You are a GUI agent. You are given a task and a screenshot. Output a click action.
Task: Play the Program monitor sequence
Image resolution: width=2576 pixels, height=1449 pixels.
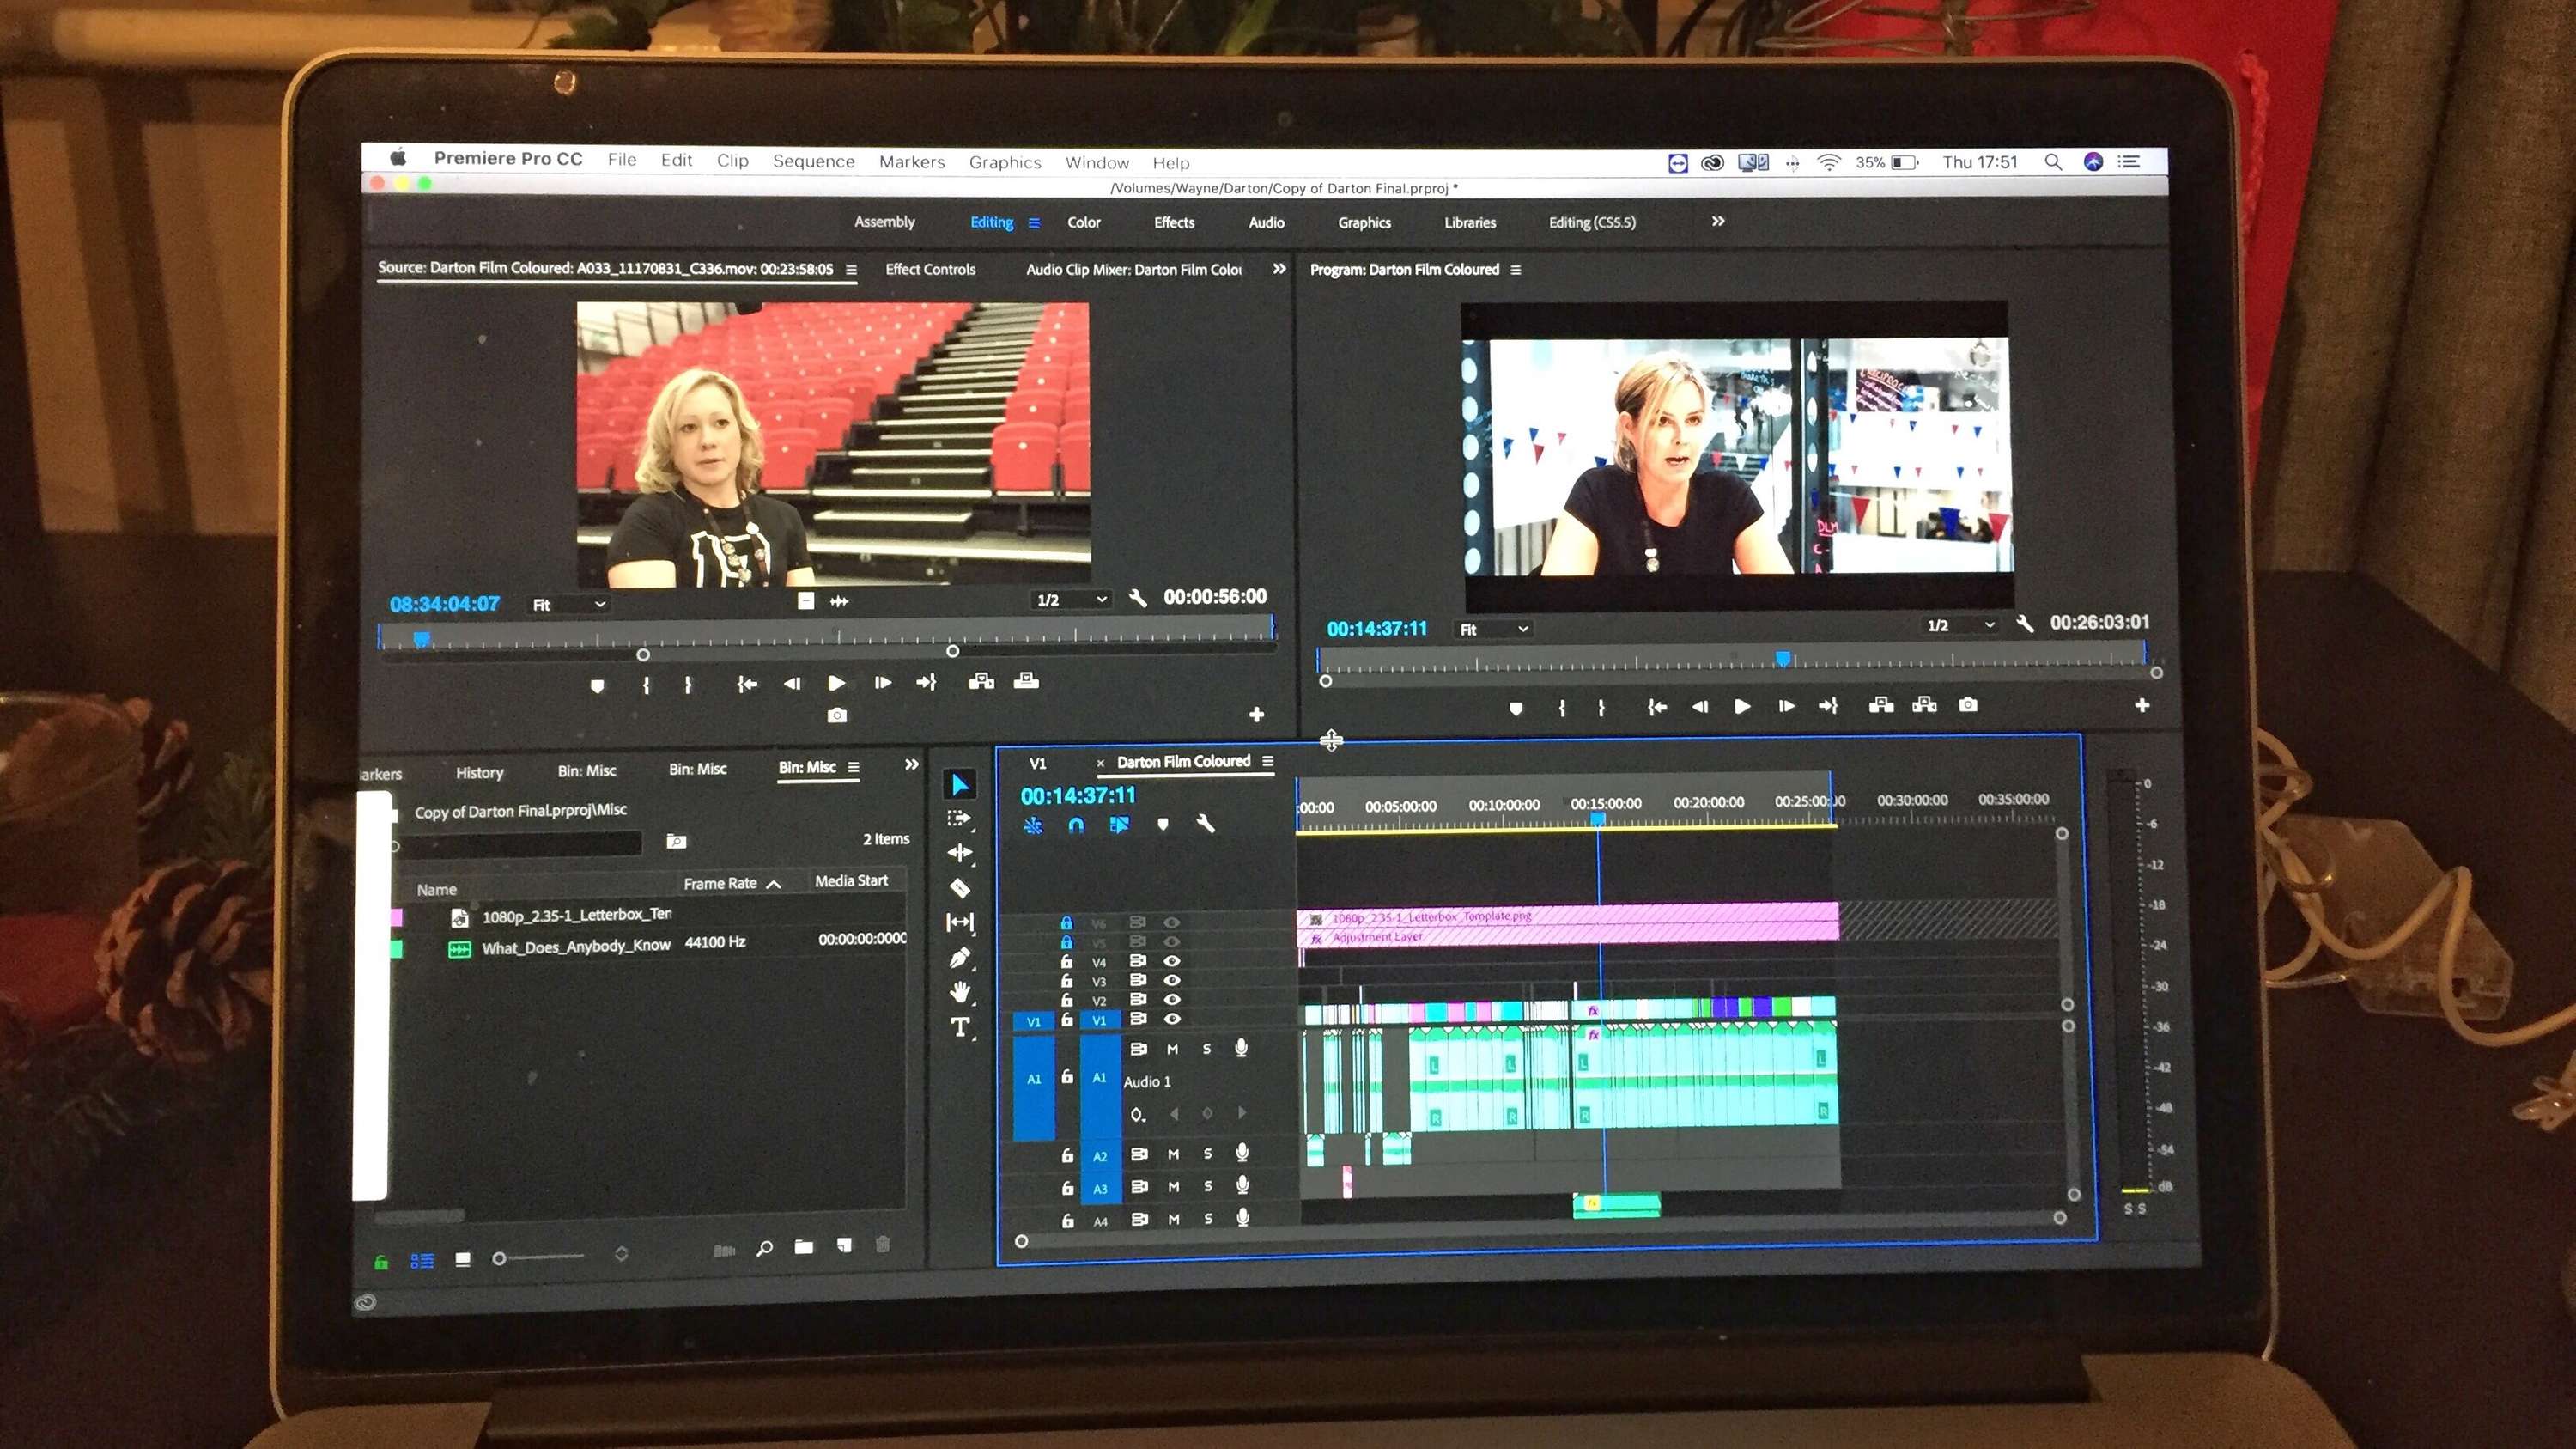click(x=1742, y=707)
